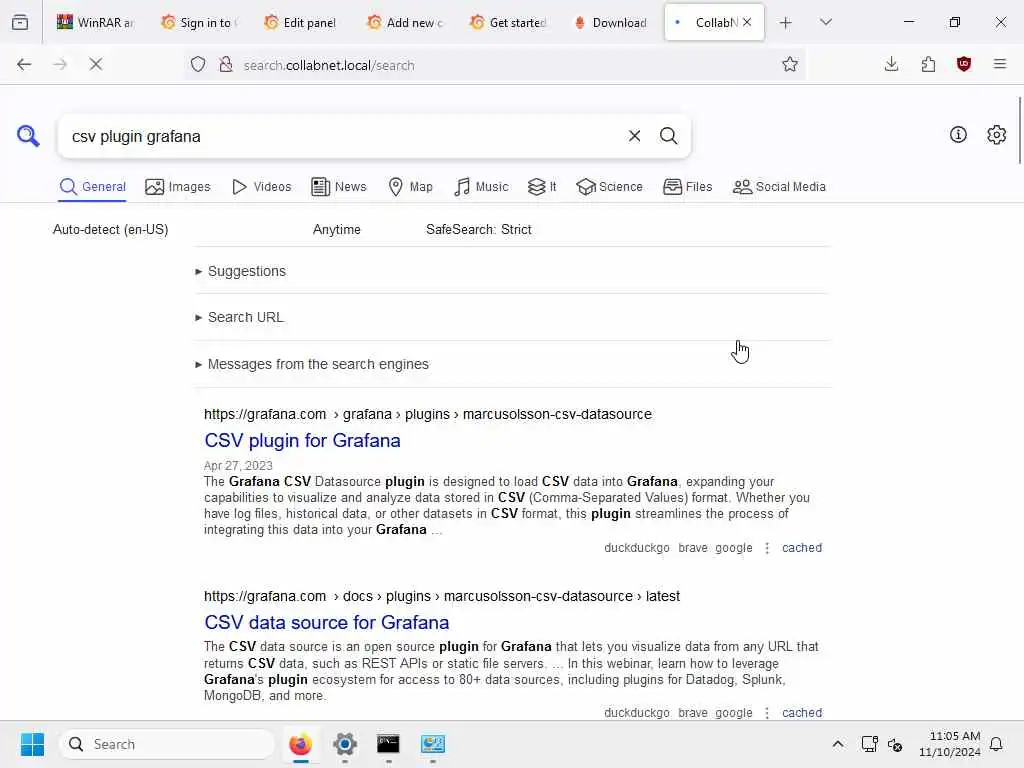Open Firefox View recent browsing

20,22
